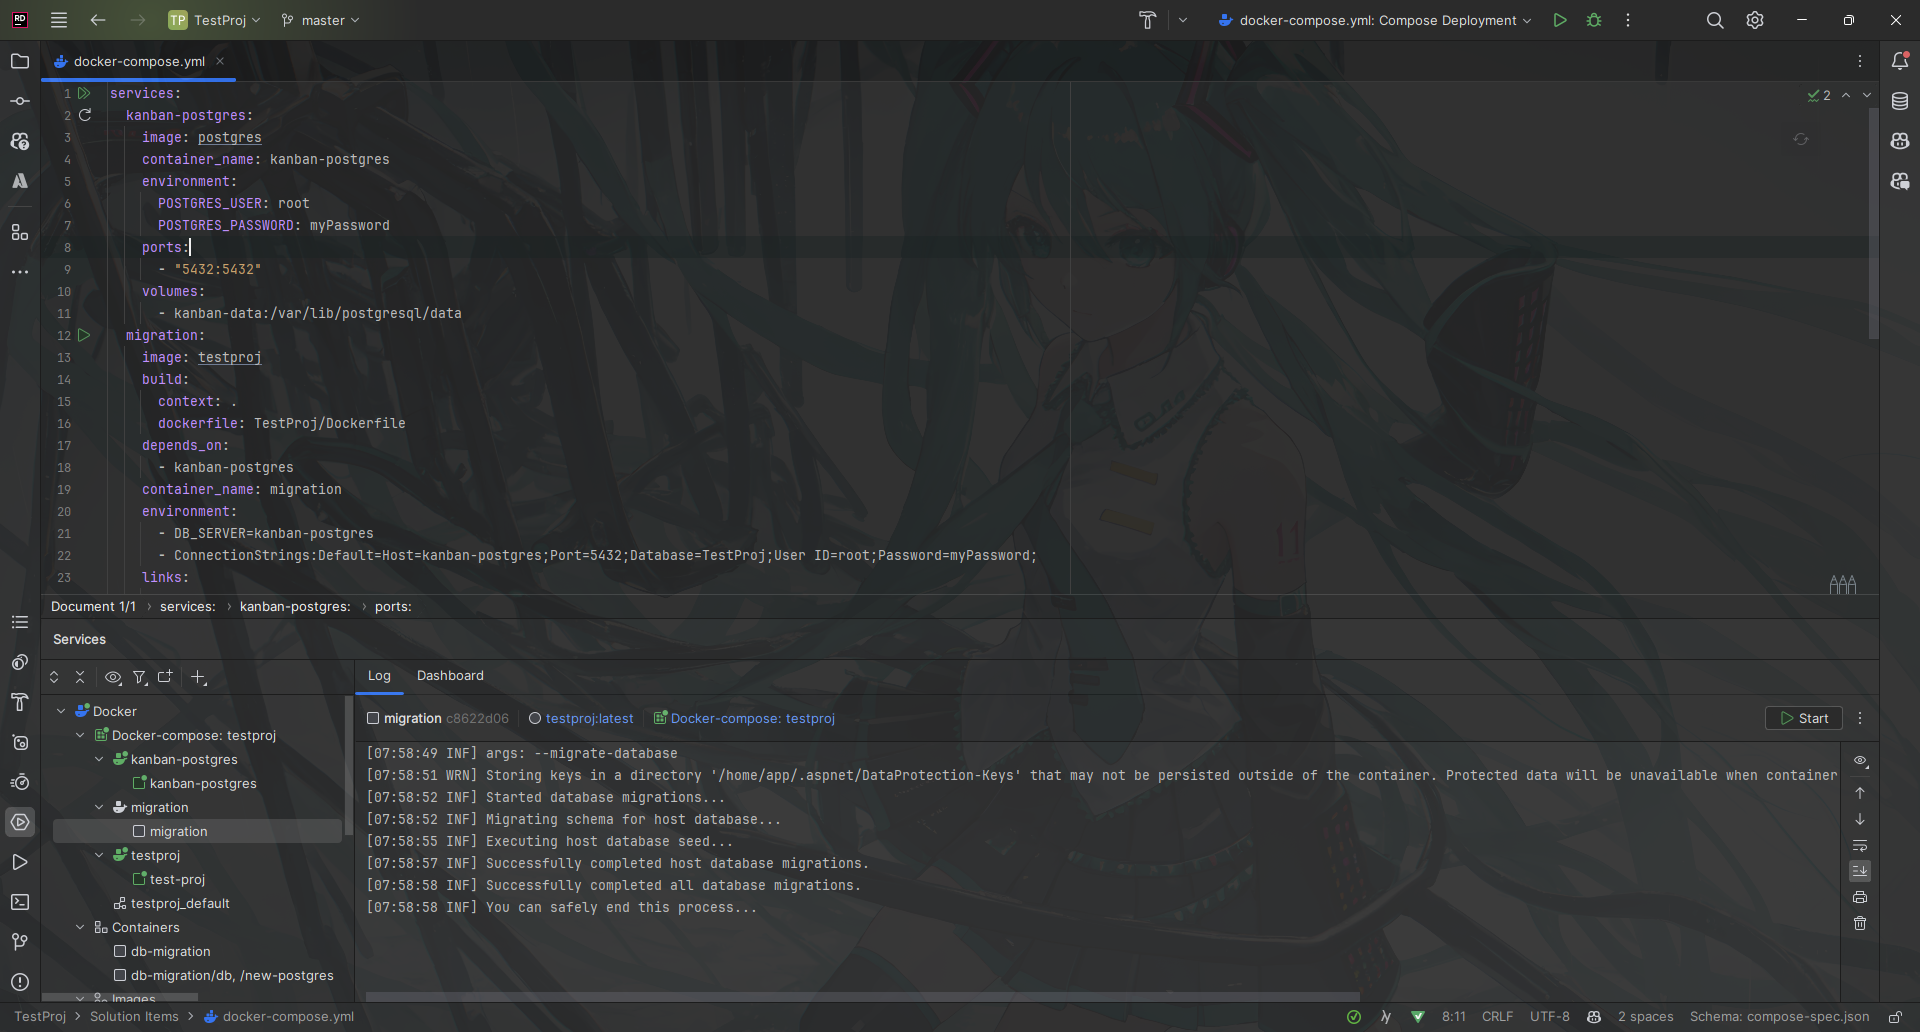The image size is (1920, 1032).
Task: Open Services filter options
Action: (x=140, y=677)
